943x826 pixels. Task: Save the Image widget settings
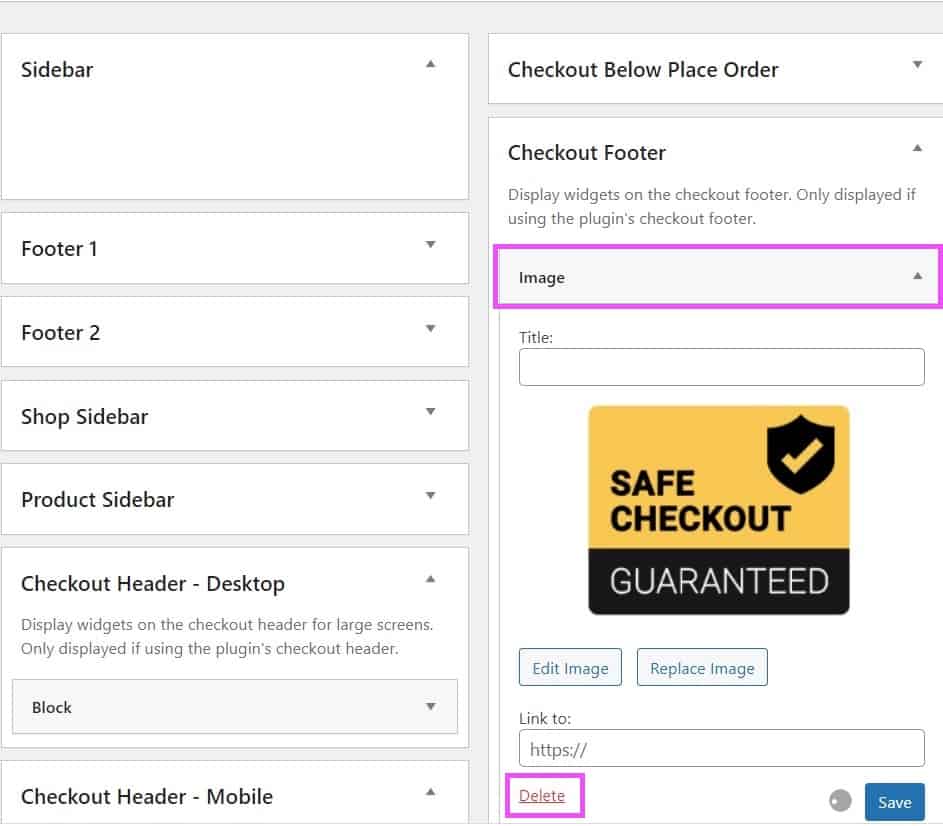click(894, 802)
